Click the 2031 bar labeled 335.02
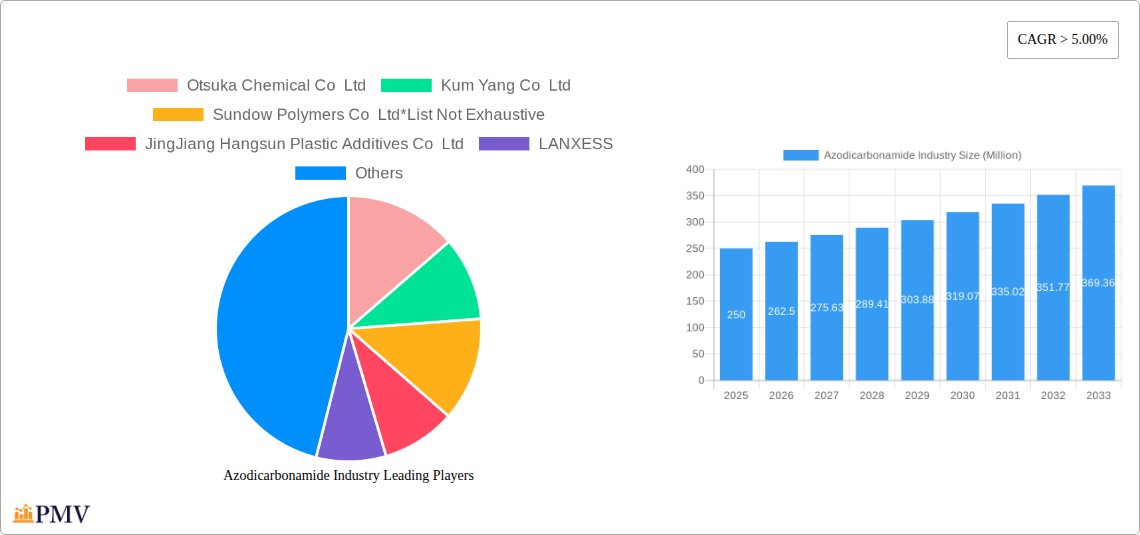 [1008, 291]
